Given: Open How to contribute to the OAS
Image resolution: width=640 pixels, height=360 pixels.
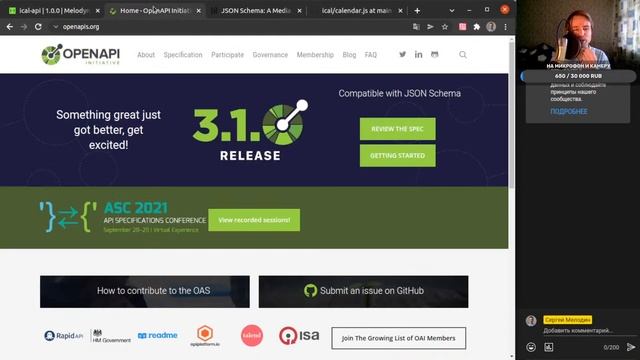Looking at the screenshot, I should coord(145,291).
